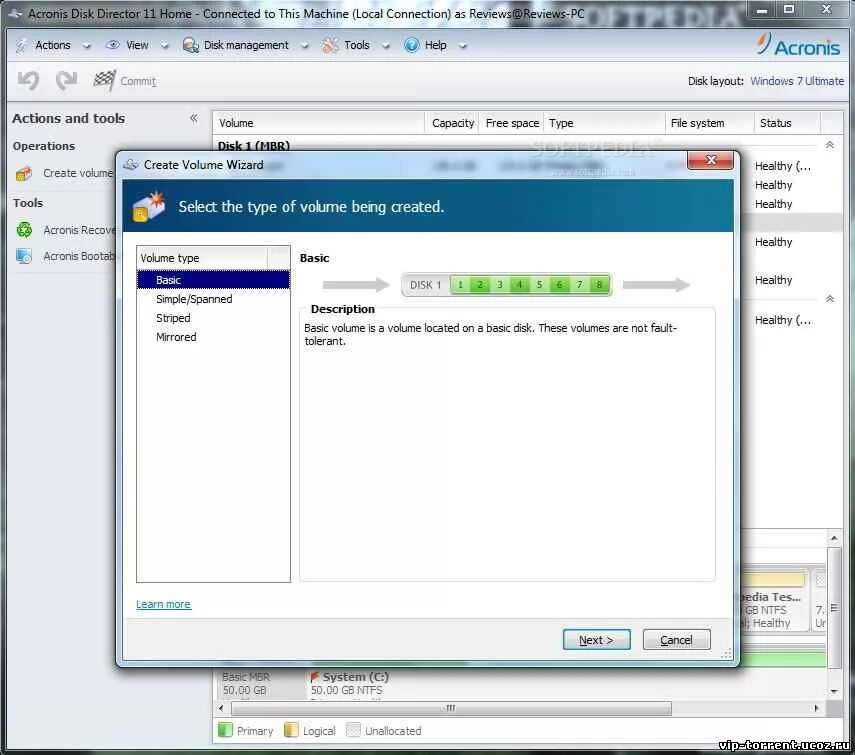The width and height of the screenshot is (855, 755).
Task: Click the Undo arrow icon
Action: point(28,81)
